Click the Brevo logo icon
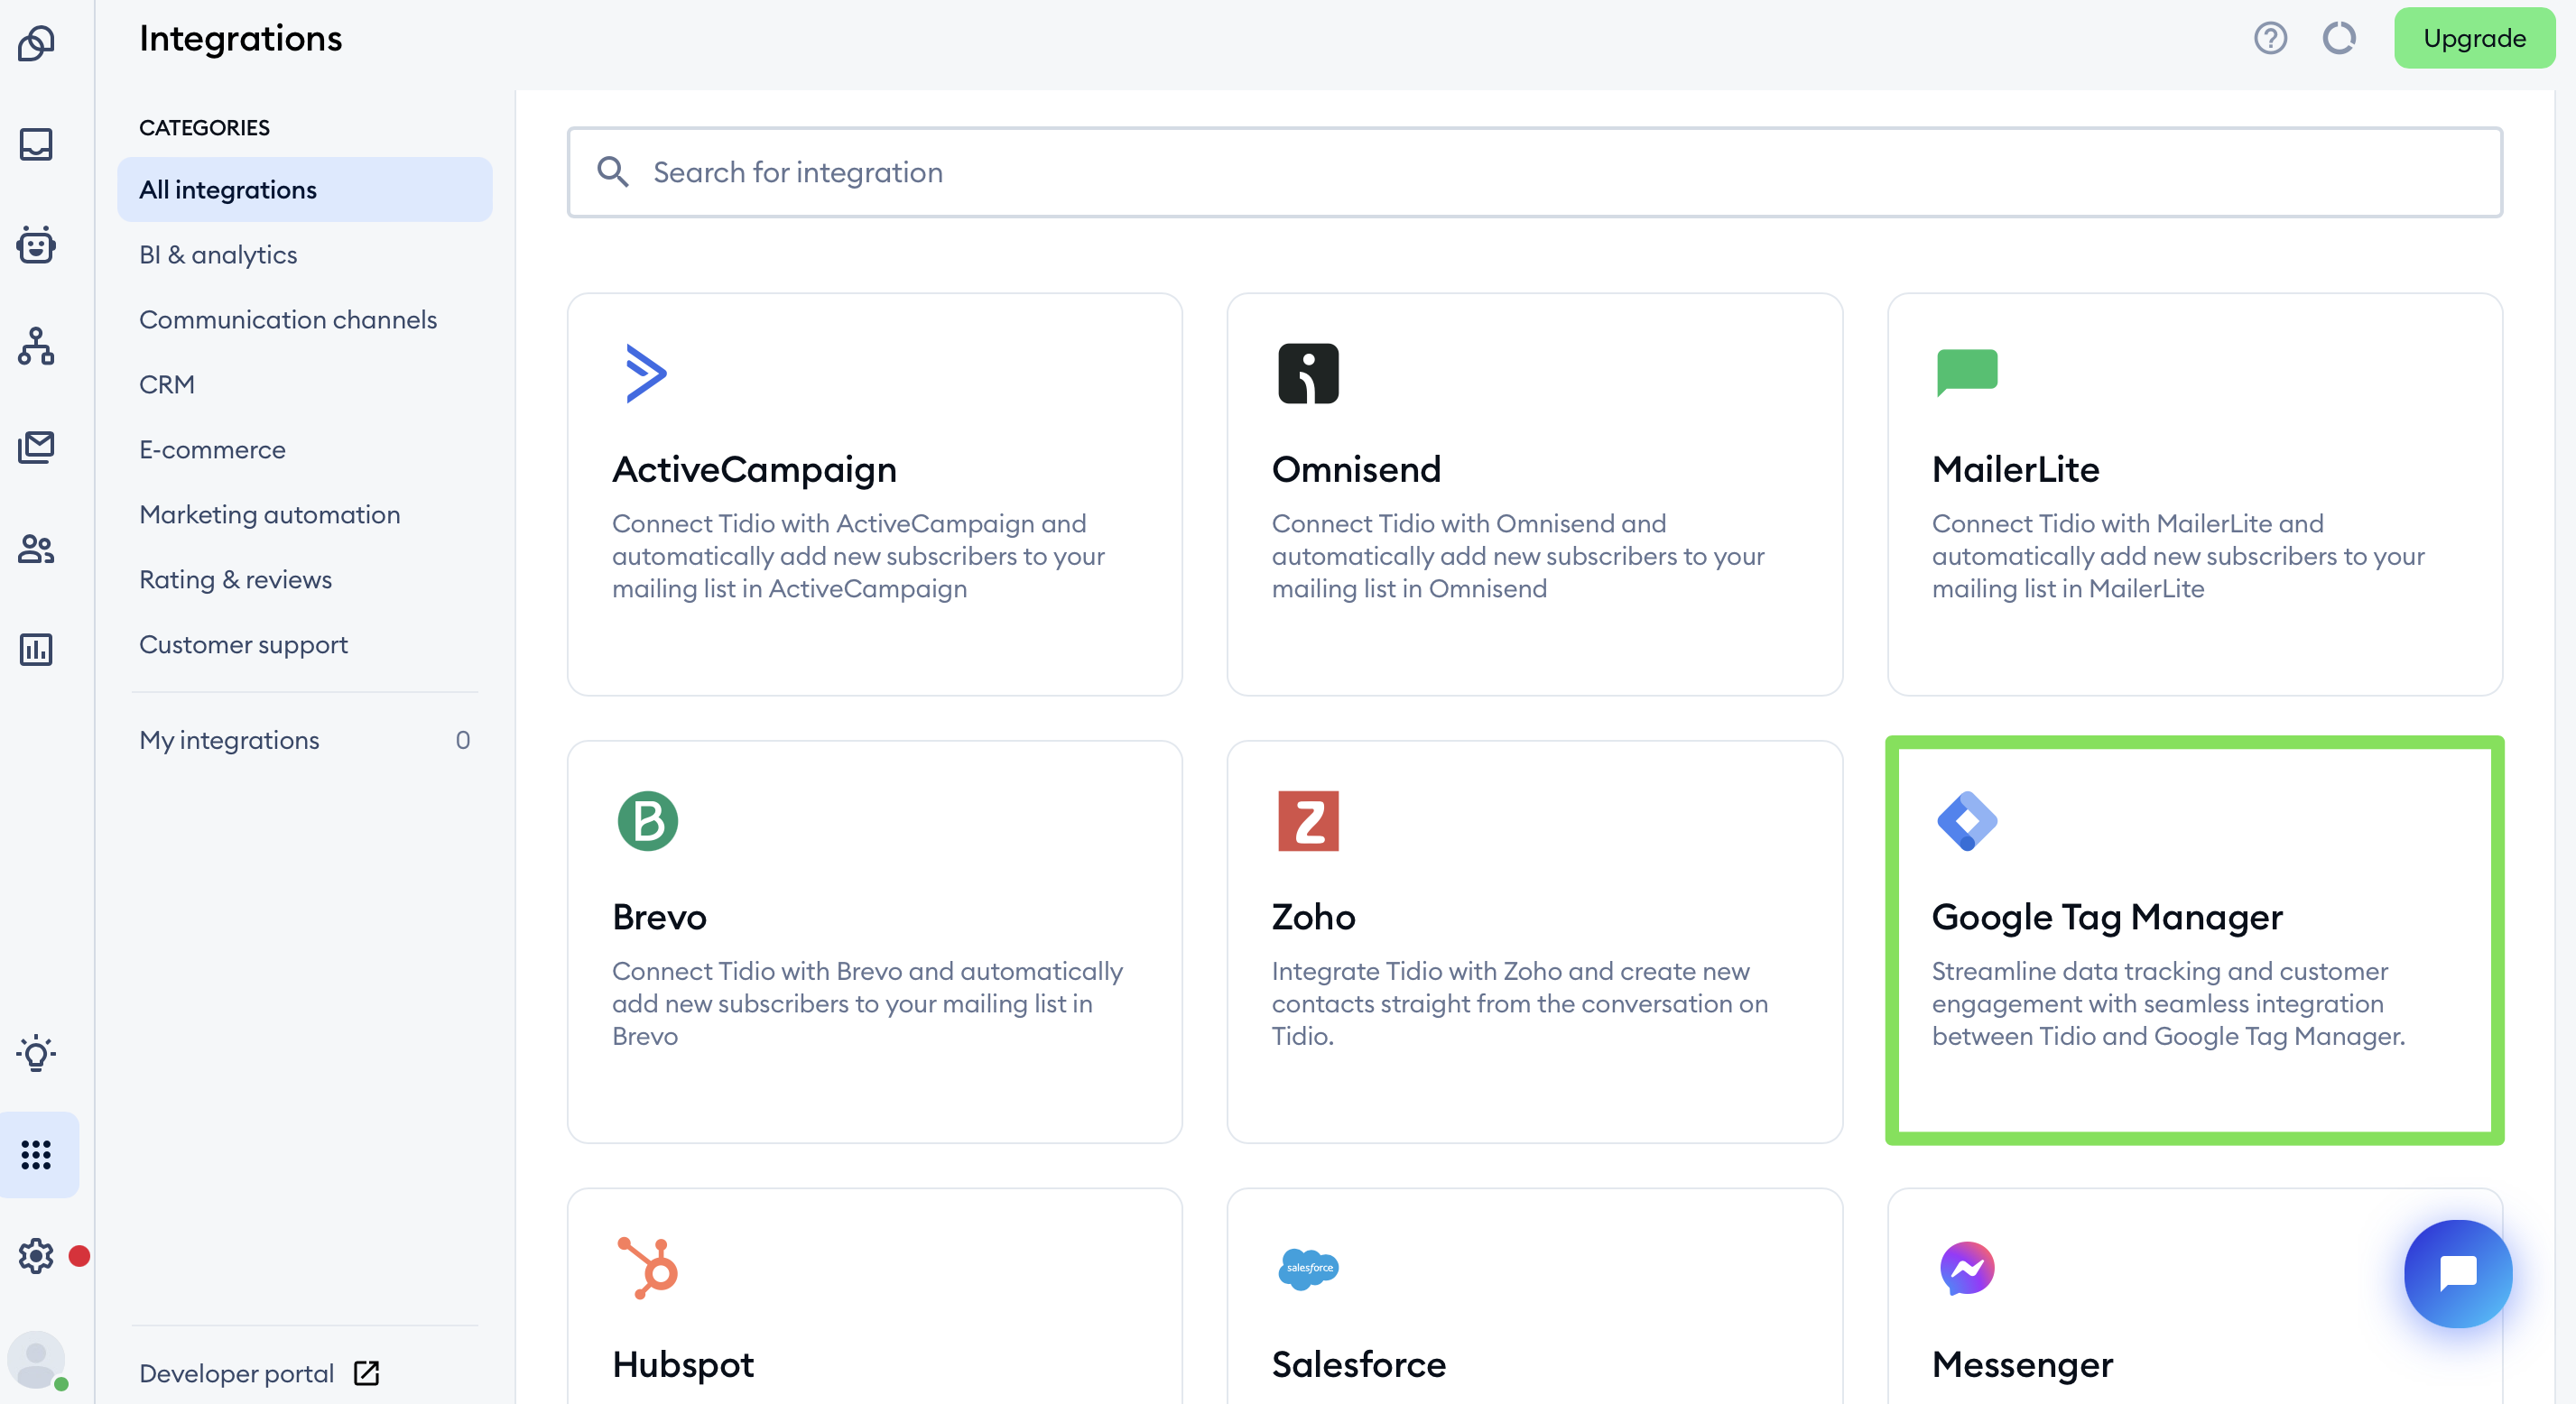Screen dimensions: 2576x1404 click(647, 820)
